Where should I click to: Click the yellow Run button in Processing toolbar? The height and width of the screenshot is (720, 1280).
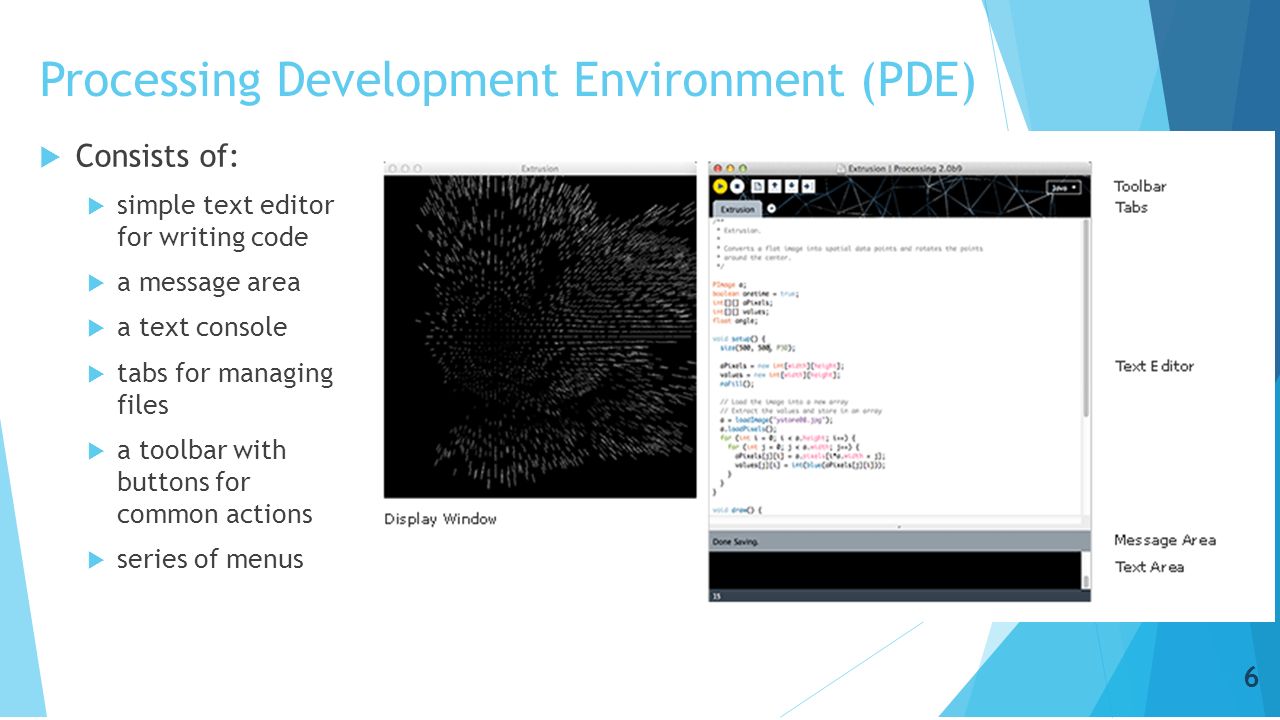pos(720,186)
